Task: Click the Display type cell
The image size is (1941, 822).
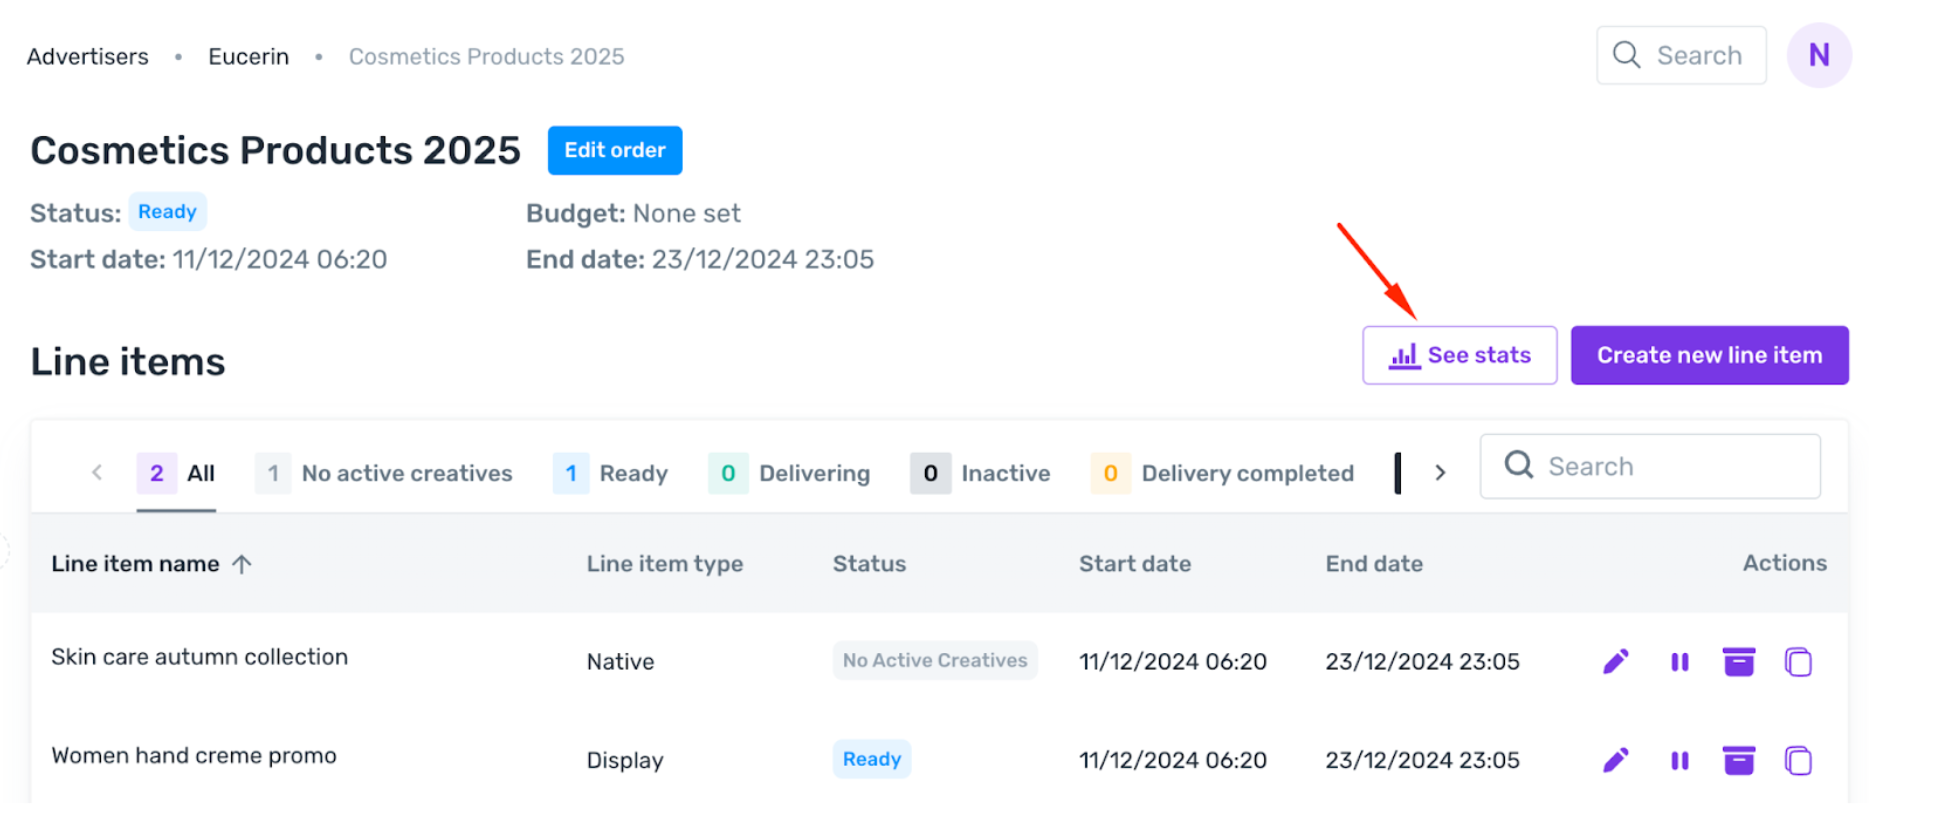Action: pos(625,760)
